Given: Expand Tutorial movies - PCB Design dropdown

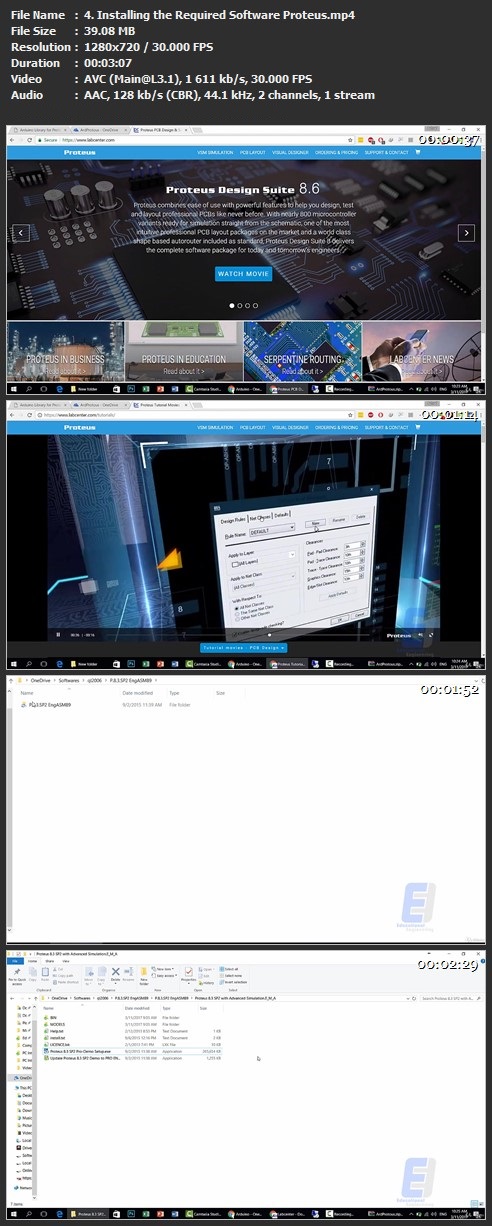Looking at the screenshot, I should [243, 648].
